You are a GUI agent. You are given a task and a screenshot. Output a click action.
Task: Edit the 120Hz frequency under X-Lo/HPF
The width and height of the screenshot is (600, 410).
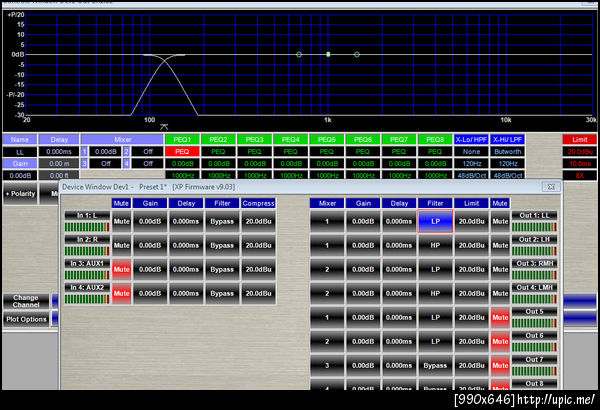[471, 163]
